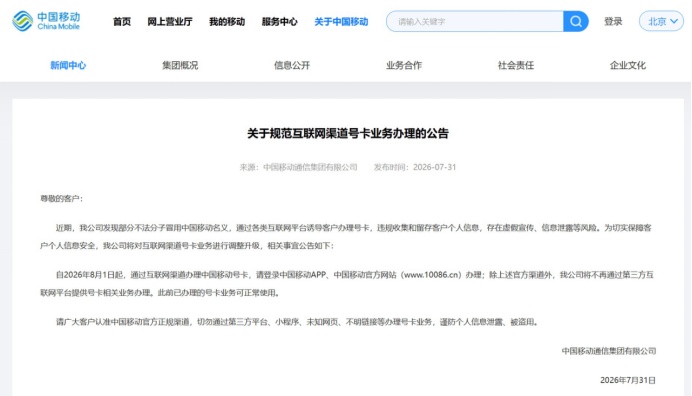Click the 登录 login link
Image resolution: width=692 pixels, height=396 pixels.
[613, 21]
